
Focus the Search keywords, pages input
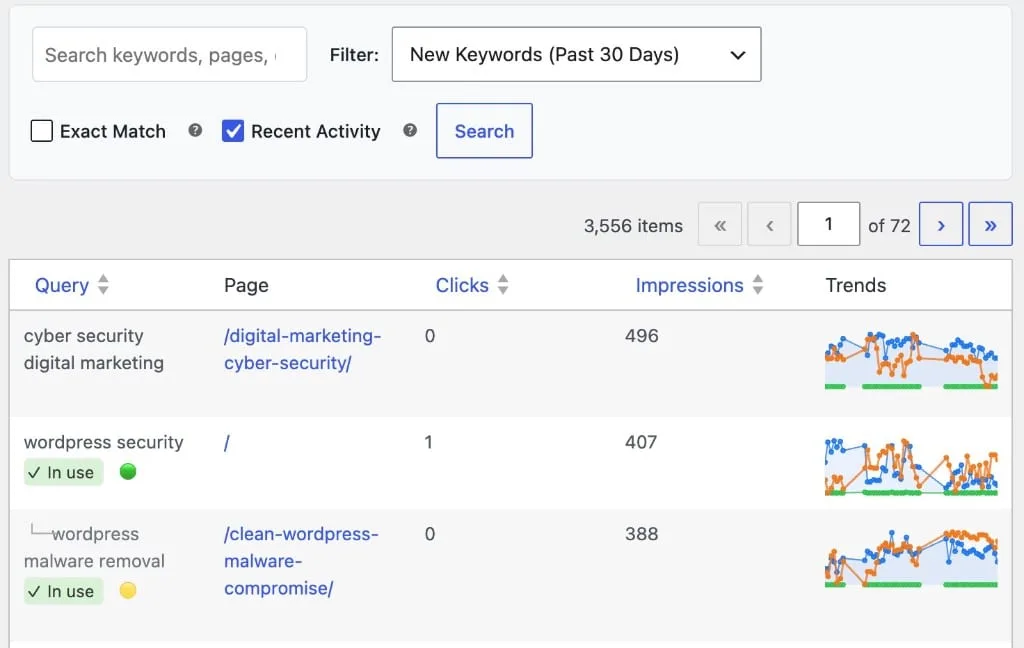[169, 54]
